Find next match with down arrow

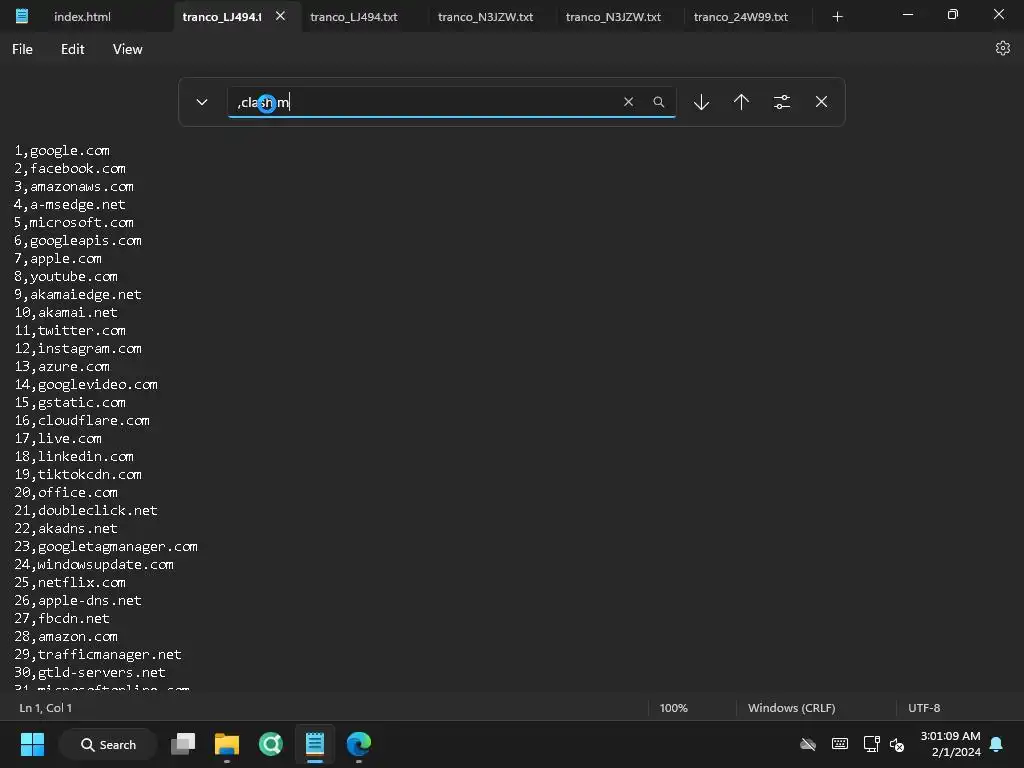click(x=701, y=102)
